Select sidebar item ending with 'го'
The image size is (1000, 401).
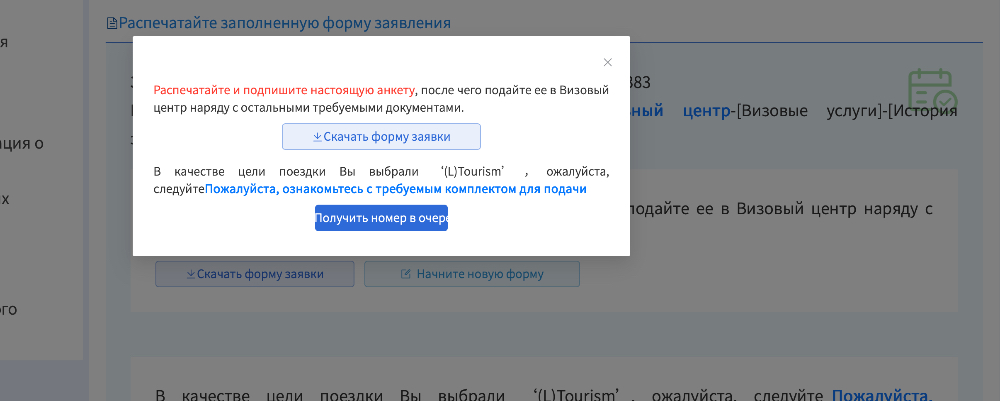tap(8, 309)
